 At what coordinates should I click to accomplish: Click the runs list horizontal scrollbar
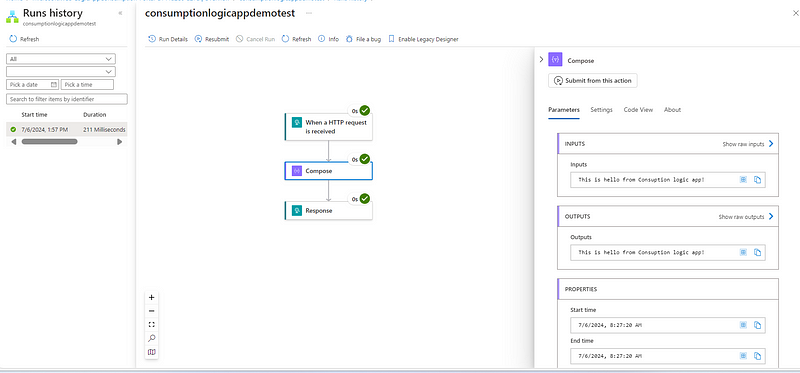pyautogui.click(x=49, y=141)
